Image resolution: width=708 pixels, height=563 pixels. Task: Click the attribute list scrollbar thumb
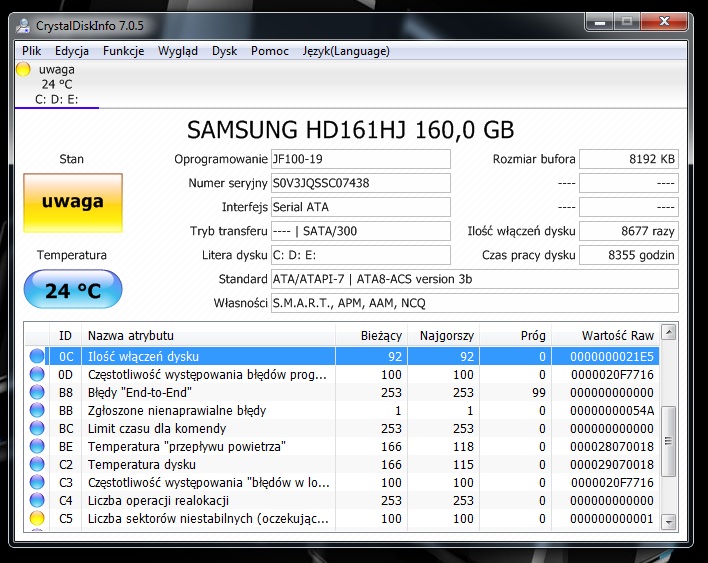[669, 441]
